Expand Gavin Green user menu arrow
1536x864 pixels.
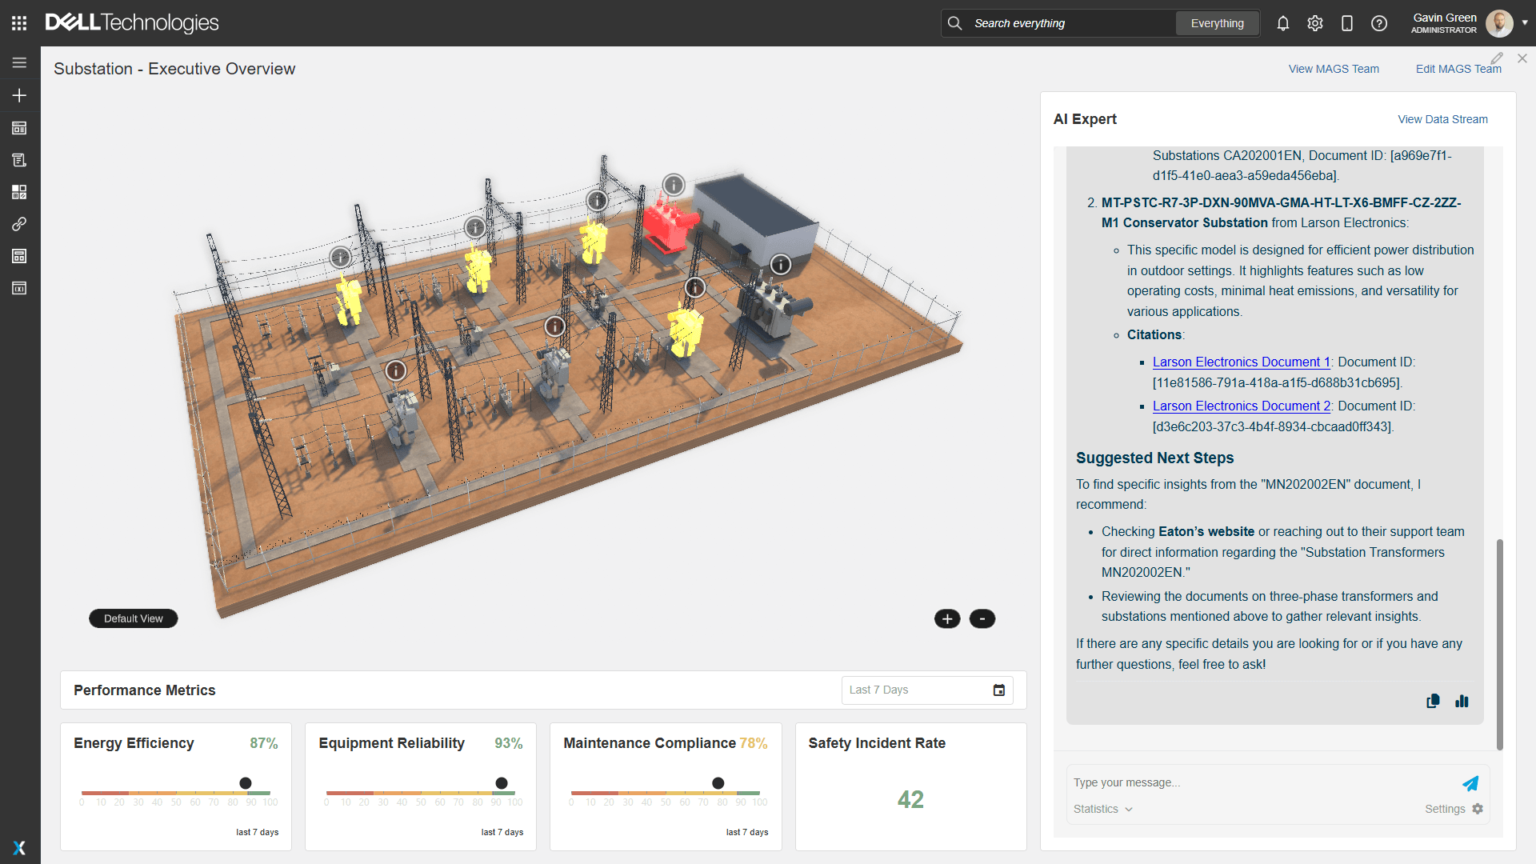pyautogui.click(x=1524, y=23)
